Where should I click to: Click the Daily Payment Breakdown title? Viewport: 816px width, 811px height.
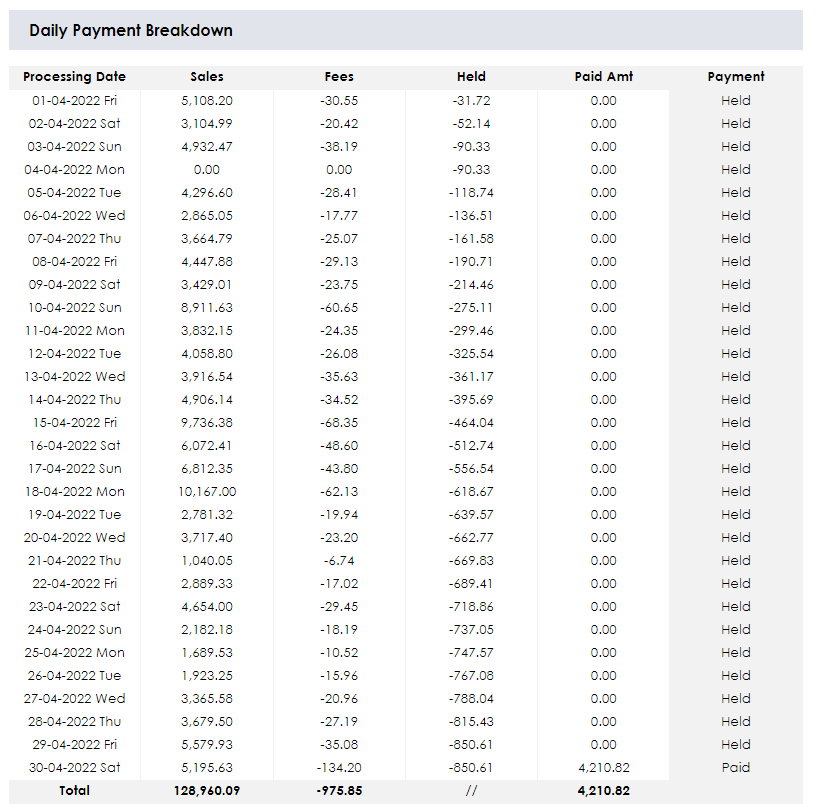[131, 30]
